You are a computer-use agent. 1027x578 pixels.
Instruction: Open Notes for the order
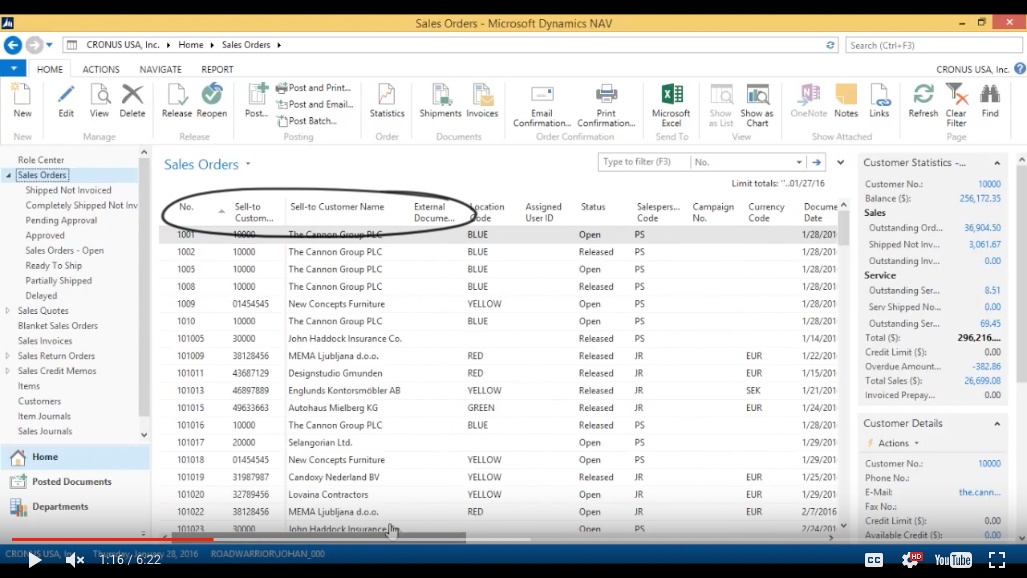click(x=846, y=101)
